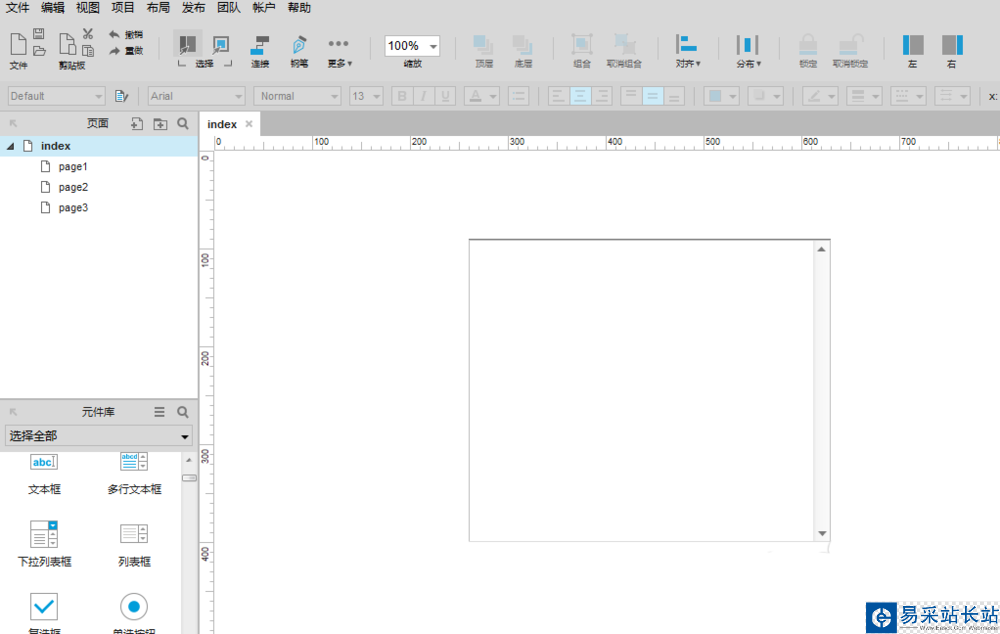Viewport: 1000px width, 634px height.
Task: Collapse the index tree node
Action: [10, 146]
